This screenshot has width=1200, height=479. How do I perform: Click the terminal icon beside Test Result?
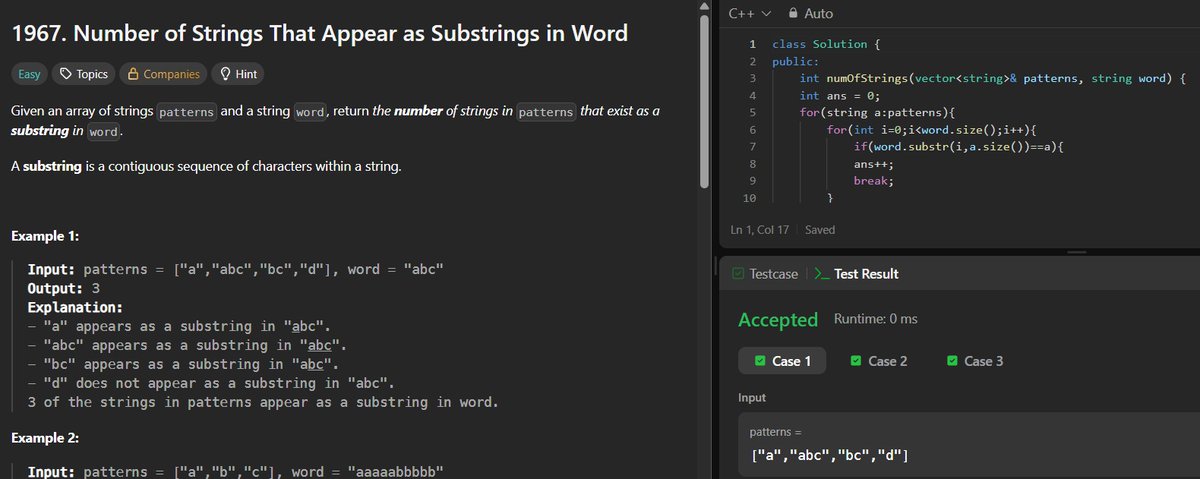click(x=821, y=273)
